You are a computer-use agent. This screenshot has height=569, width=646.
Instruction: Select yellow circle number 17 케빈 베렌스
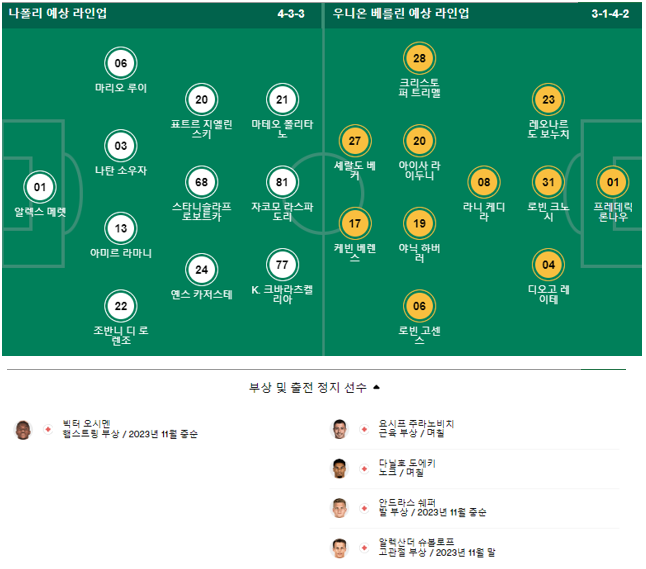(355, 223)
